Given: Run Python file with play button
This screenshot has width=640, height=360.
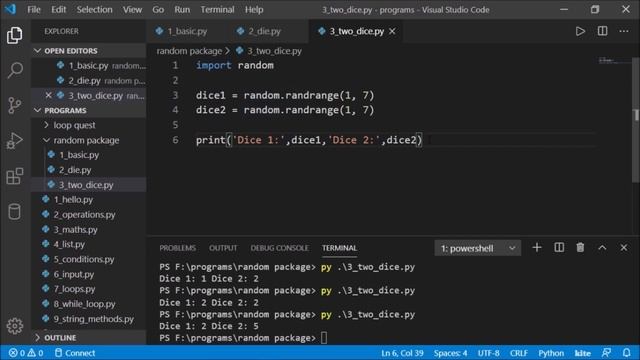Looking at the screenshot, I should tap(580, 31).
